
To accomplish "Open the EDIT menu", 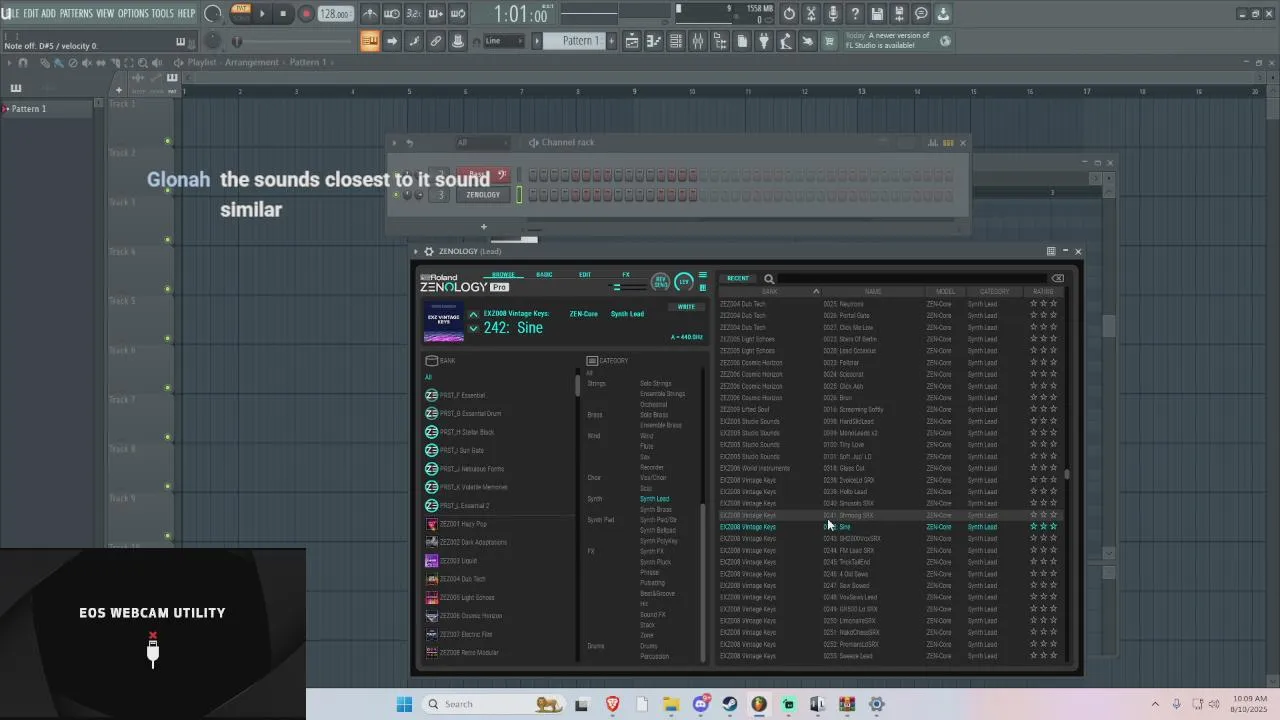I will tap(31, 14).
